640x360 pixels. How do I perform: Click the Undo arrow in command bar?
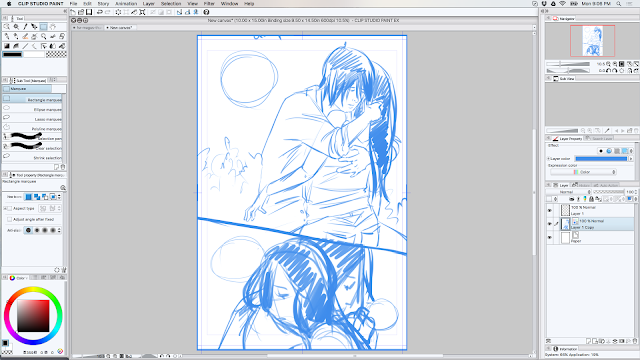click(100, 12)
